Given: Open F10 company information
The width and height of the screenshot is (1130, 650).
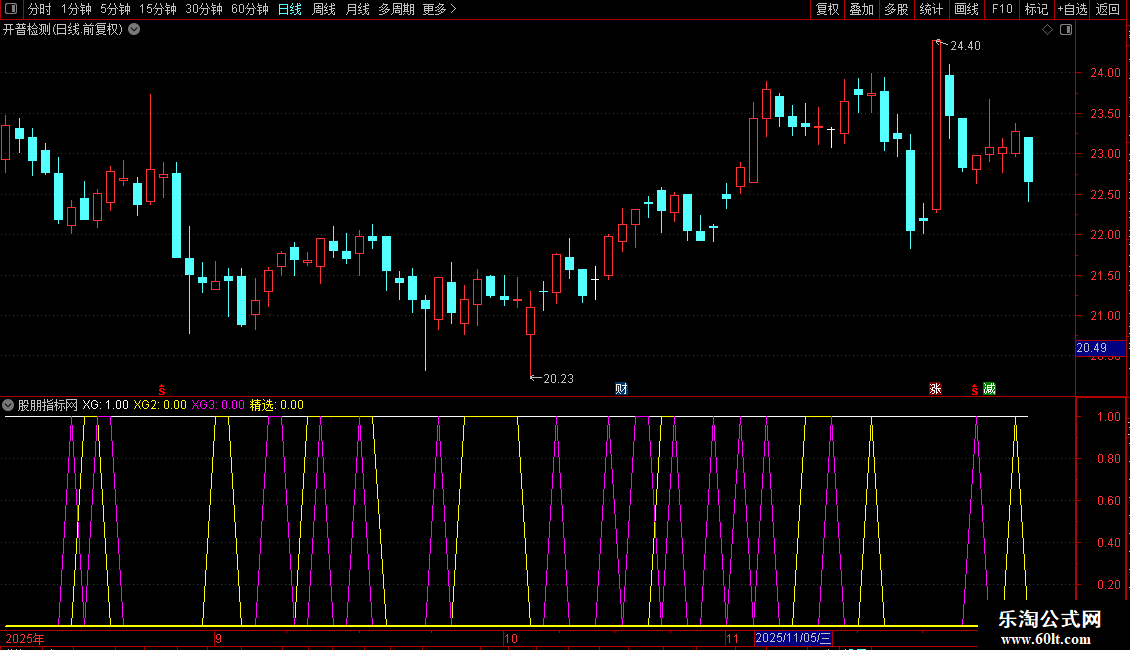Looking at the screenshot, I should pos(1002,9).
